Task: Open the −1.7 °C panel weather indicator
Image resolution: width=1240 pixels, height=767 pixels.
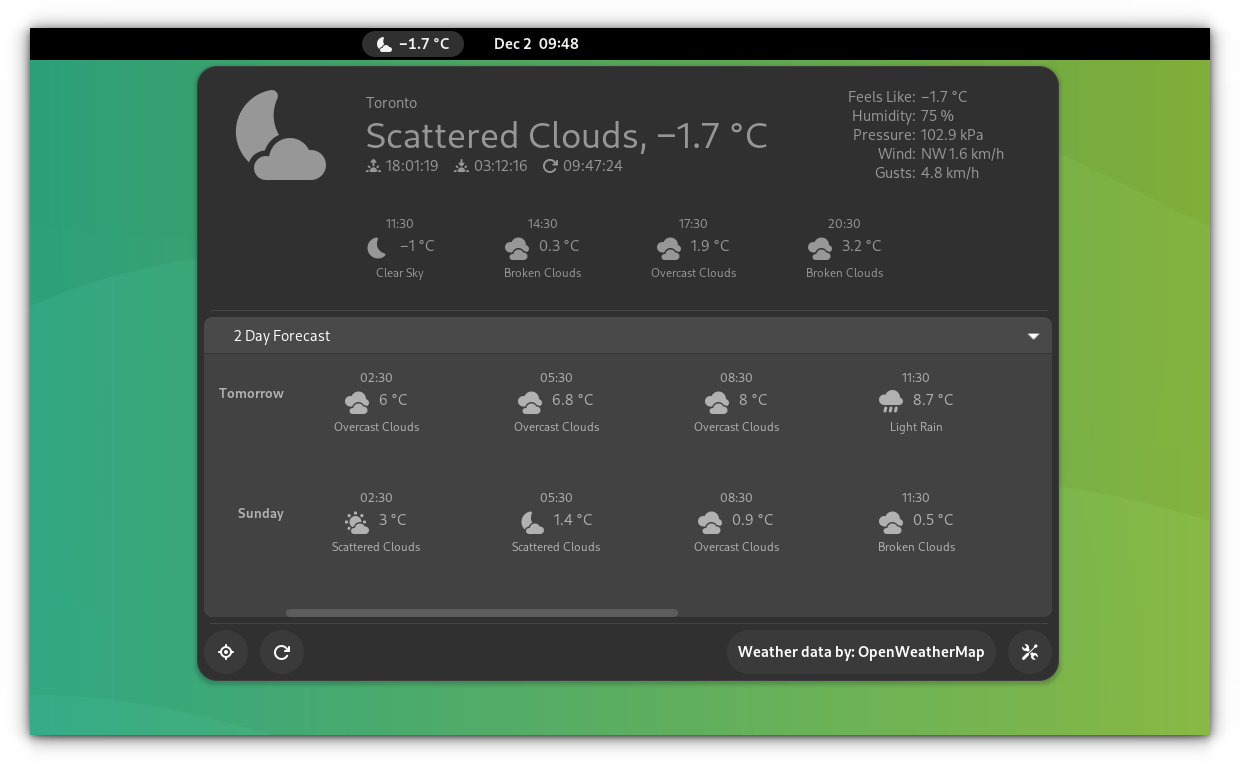Action: (x=413, y=44)
